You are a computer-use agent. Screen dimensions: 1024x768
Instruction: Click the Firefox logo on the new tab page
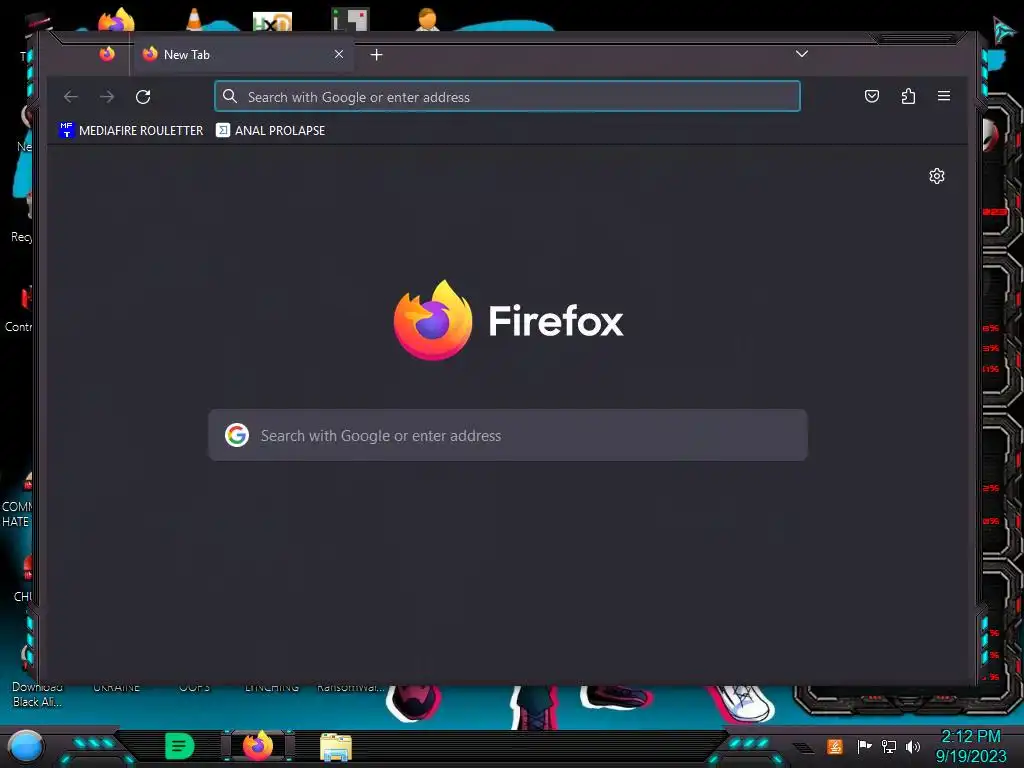433,320
